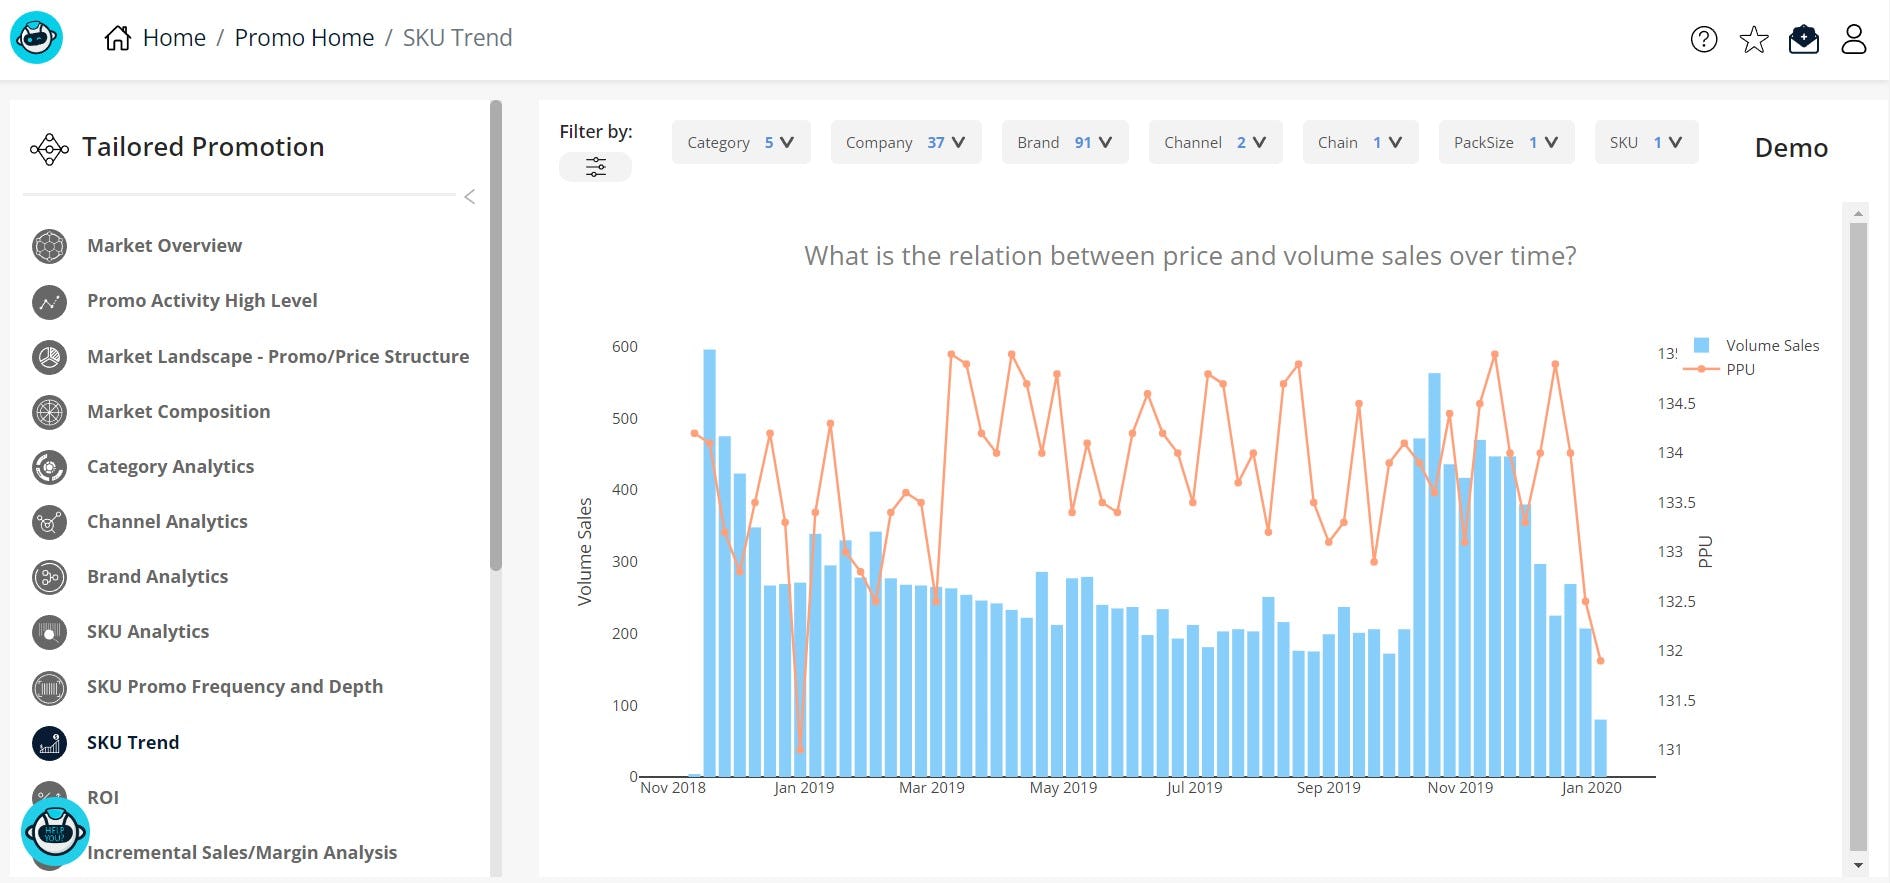Click the help question mark icon
The height and width of the screenshot is (883, 1890).
tap(1703, 39)
